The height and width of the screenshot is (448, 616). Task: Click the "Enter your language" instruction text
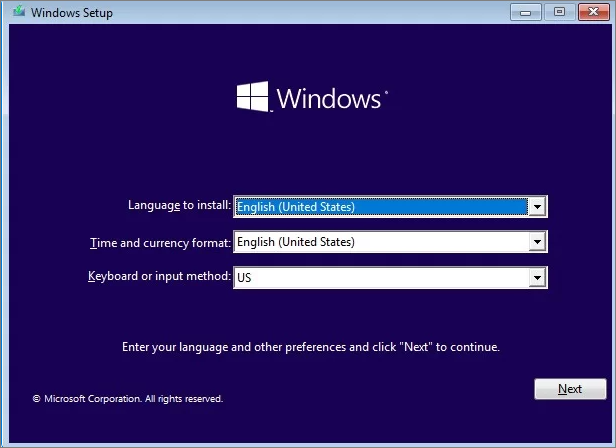click(x=310, y=348)
